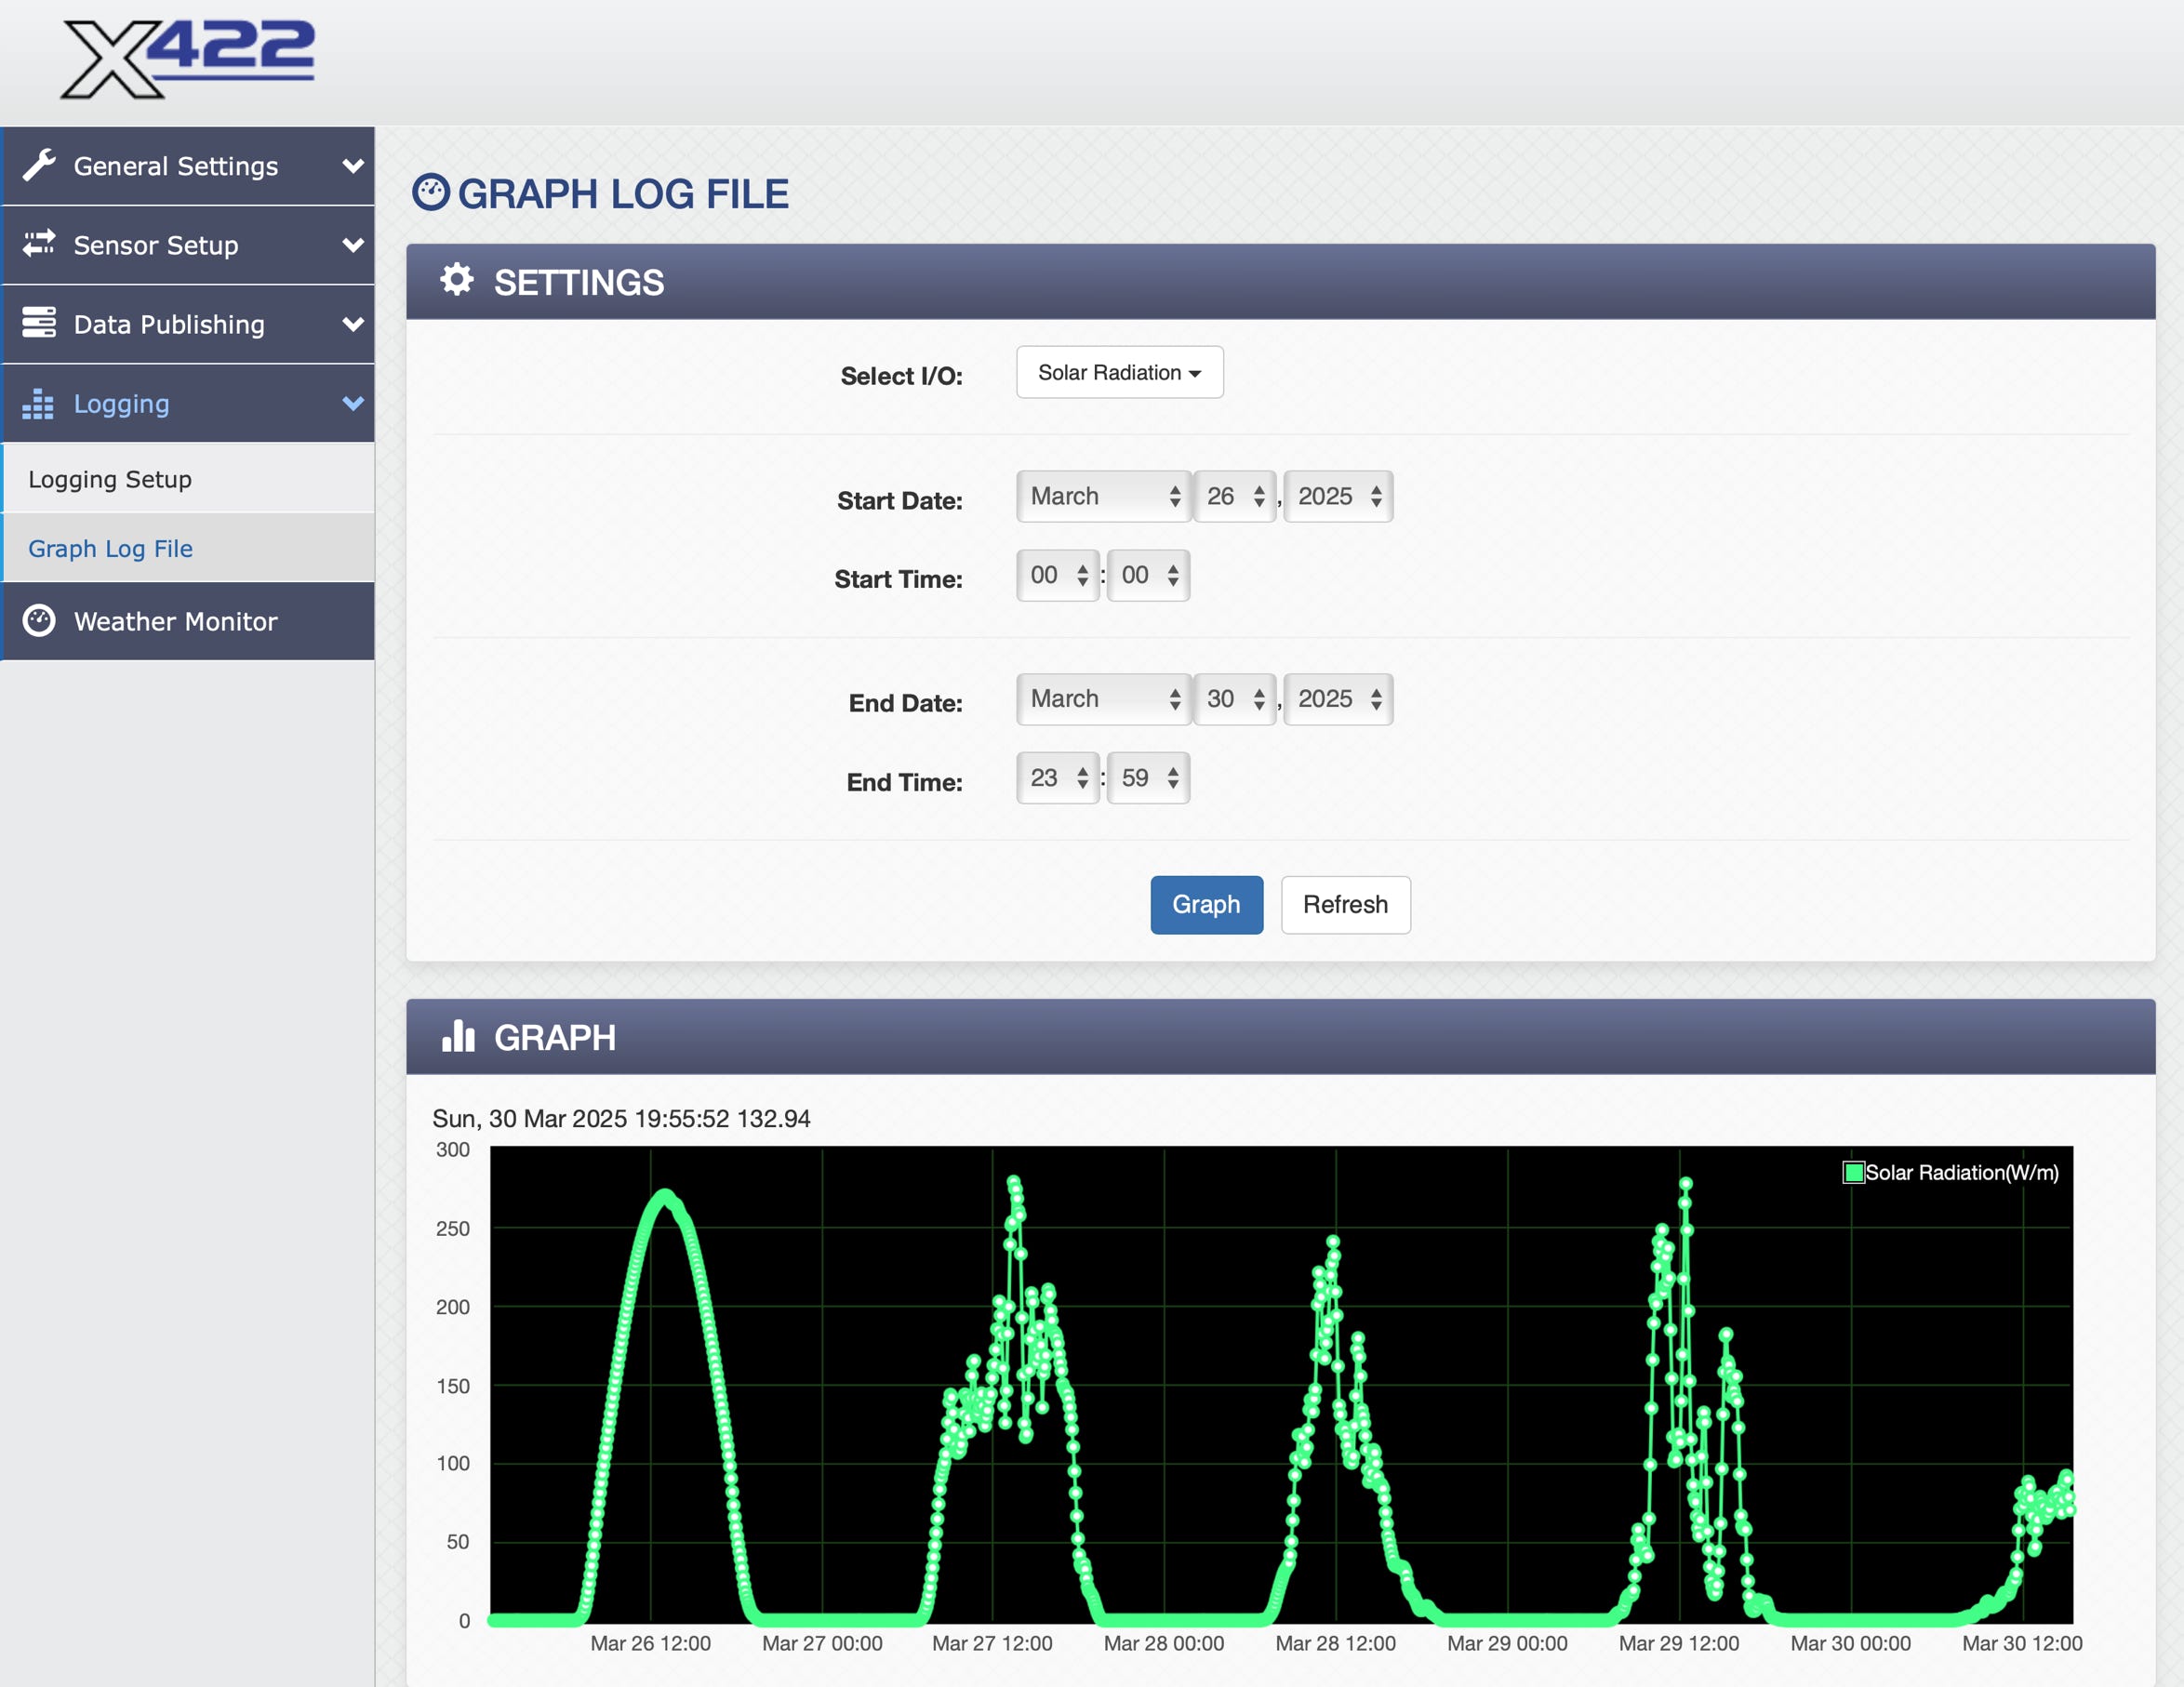The height and width of the screenshot is (1687, 2184).
Task: Open the General Settings menu
Action: point(188,166)
